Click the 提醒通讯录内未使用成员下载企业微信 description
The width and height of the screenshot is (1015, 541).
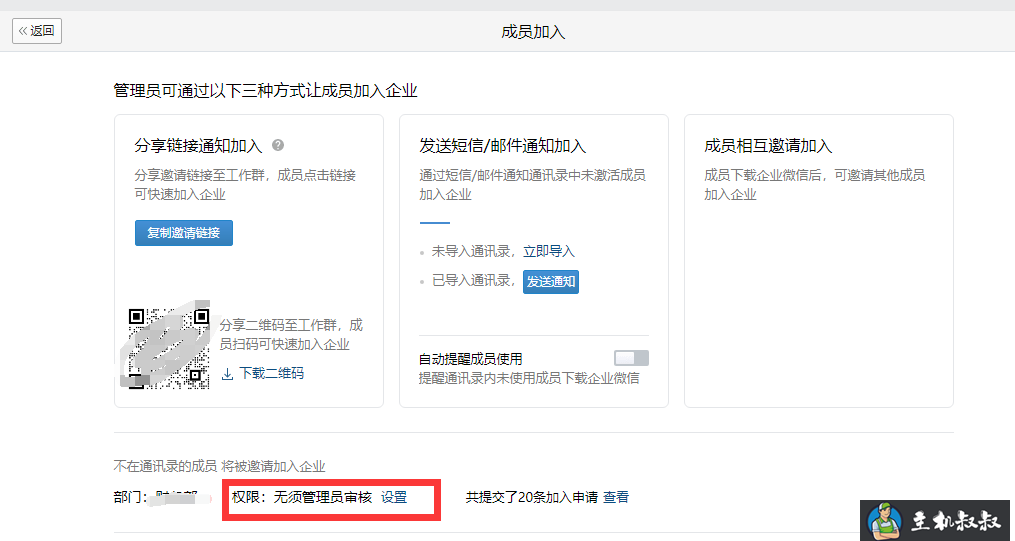pos(529,379)
